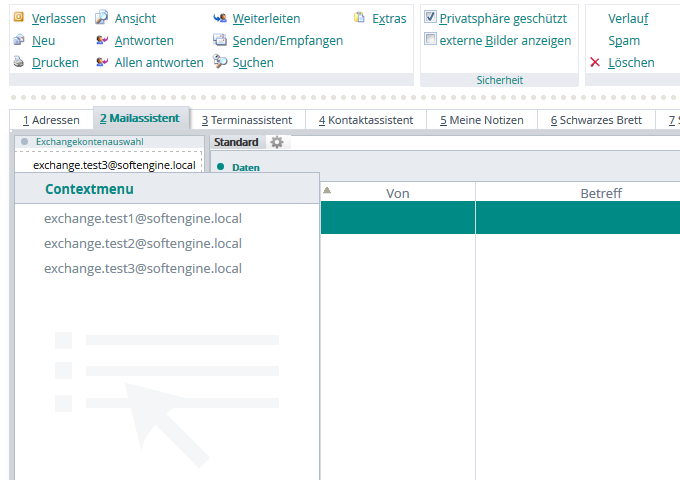Viewport: 680px width, 480px height.
Task: Open the Kontaktassistent tab
Action: click(365, 120)
